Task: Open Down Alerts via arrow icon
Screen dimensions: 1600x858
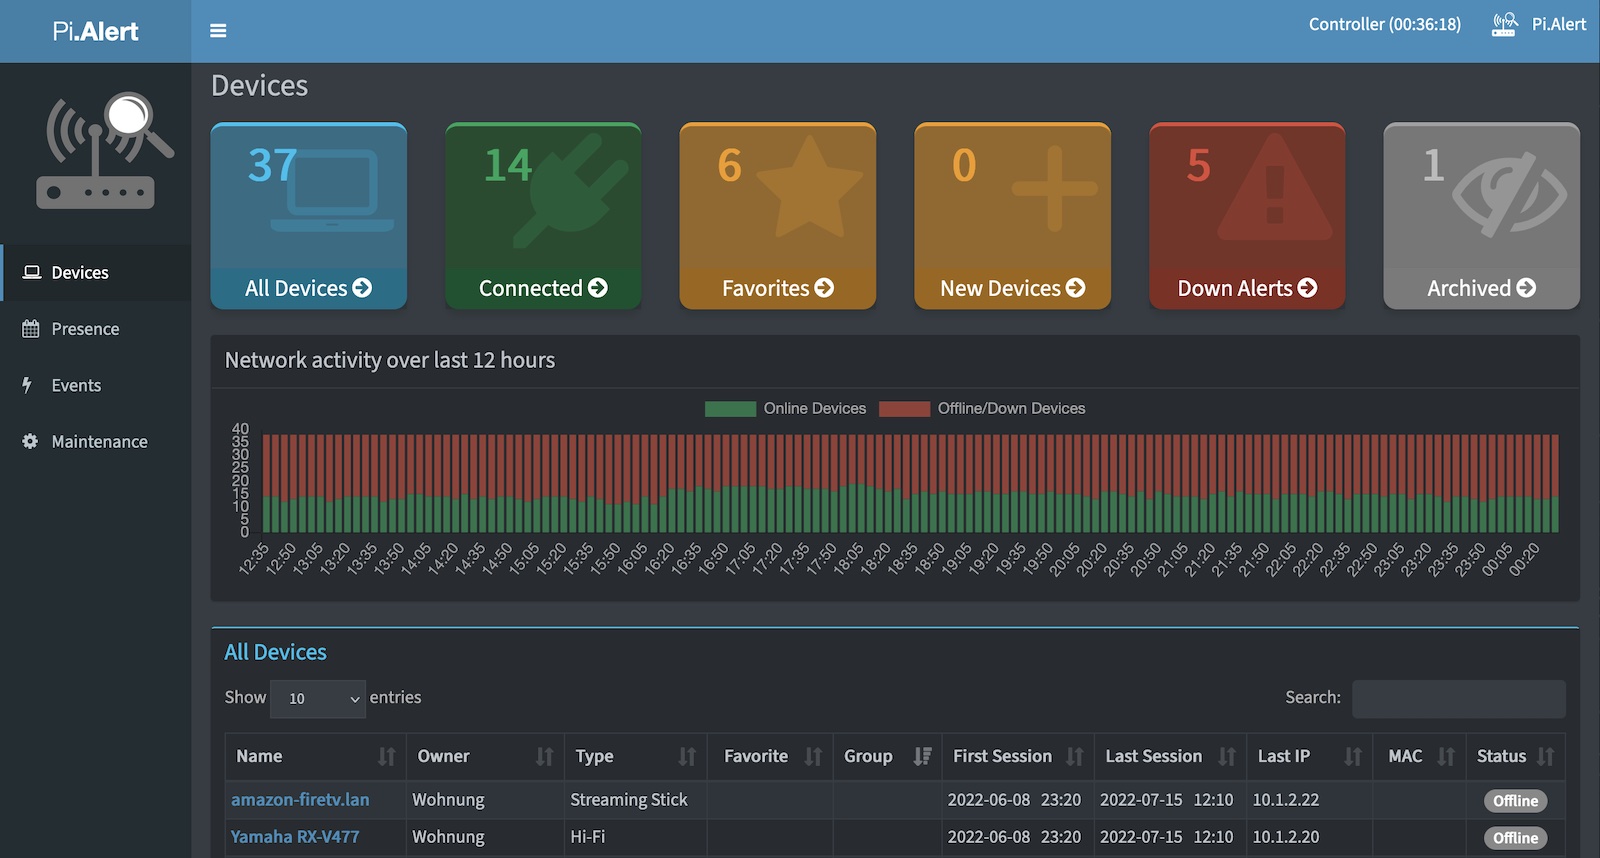Action: [x=1307, y=288]
